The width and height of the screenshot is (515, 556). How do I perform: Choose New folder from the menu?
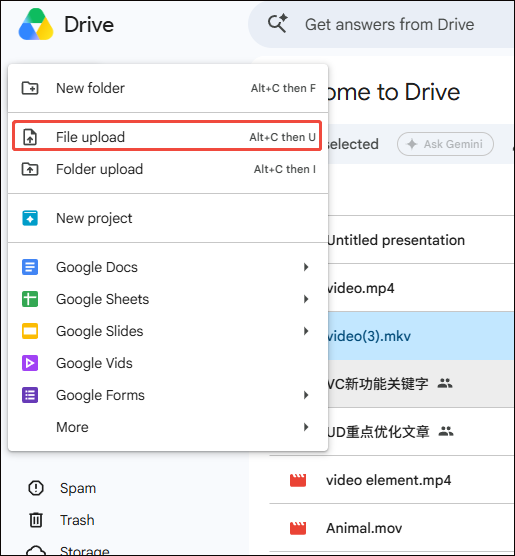168,88
